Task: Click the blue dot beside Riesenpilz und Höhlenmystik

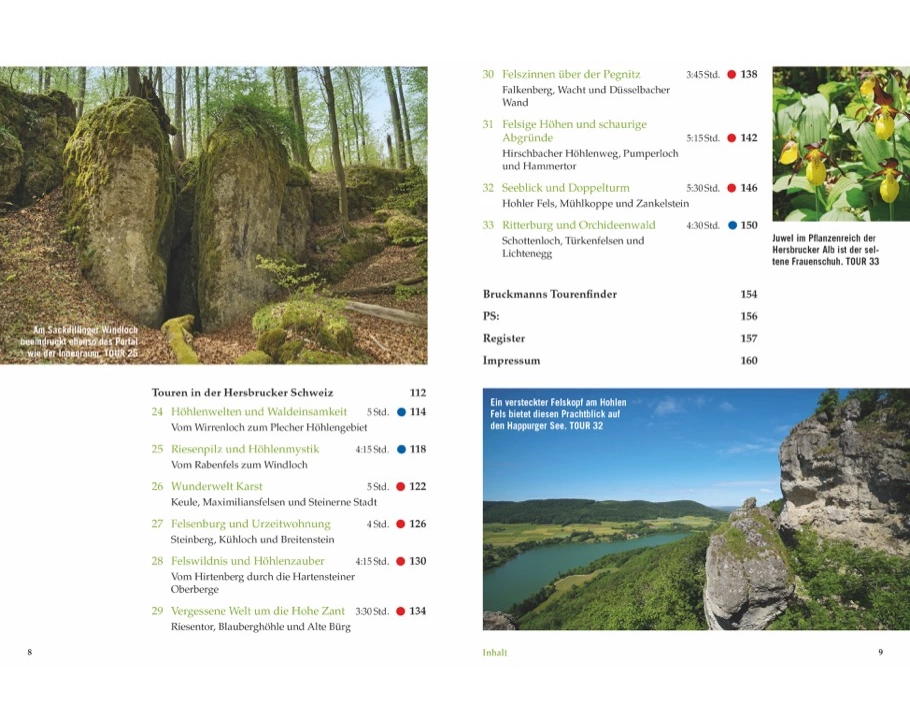Action: pyautogui.click(x=401, y=450)
